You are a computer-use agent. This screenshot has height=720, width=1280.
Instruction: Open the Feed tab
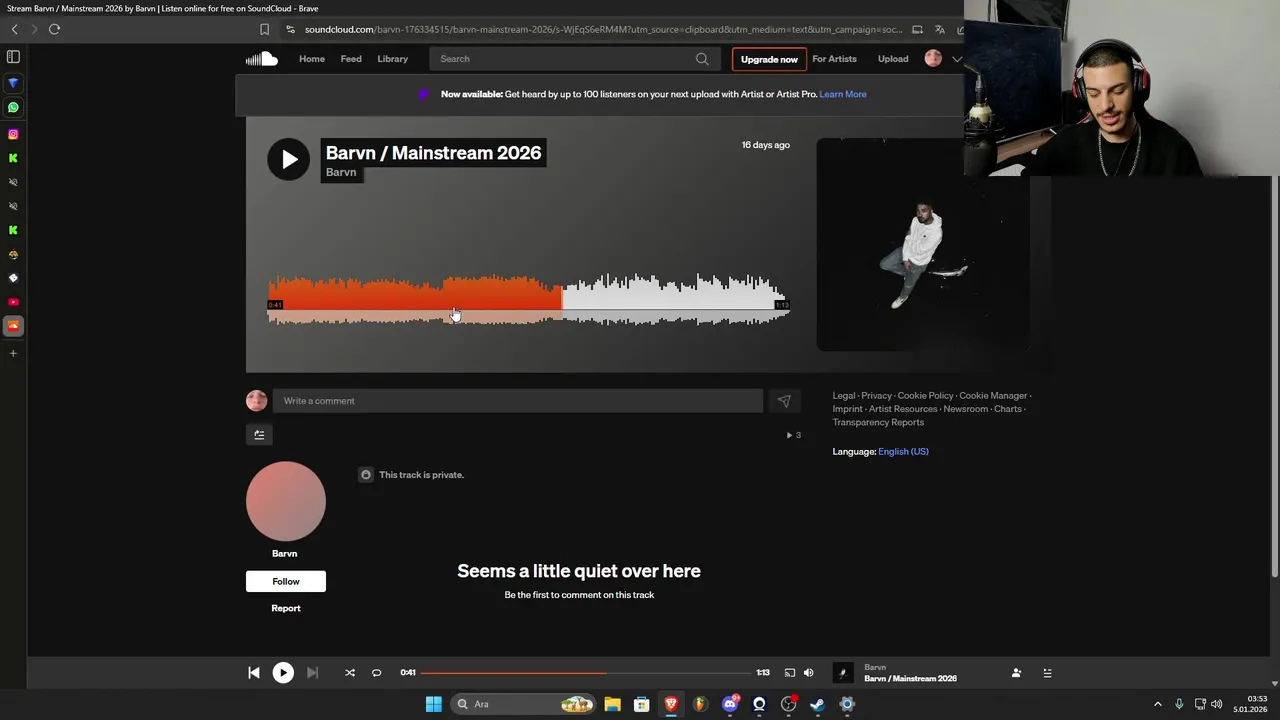click(x=351, y=59)
